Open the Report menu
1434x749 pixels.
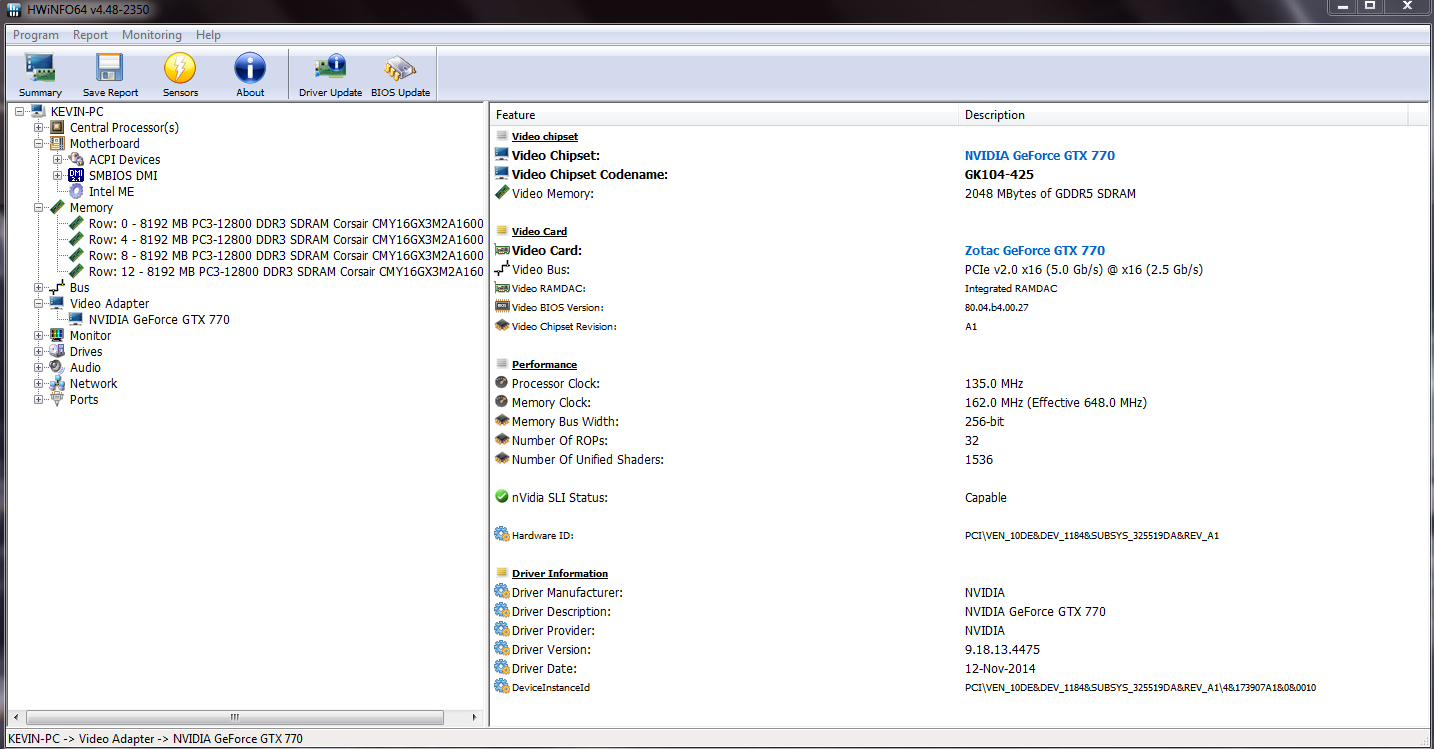(90, 35)
